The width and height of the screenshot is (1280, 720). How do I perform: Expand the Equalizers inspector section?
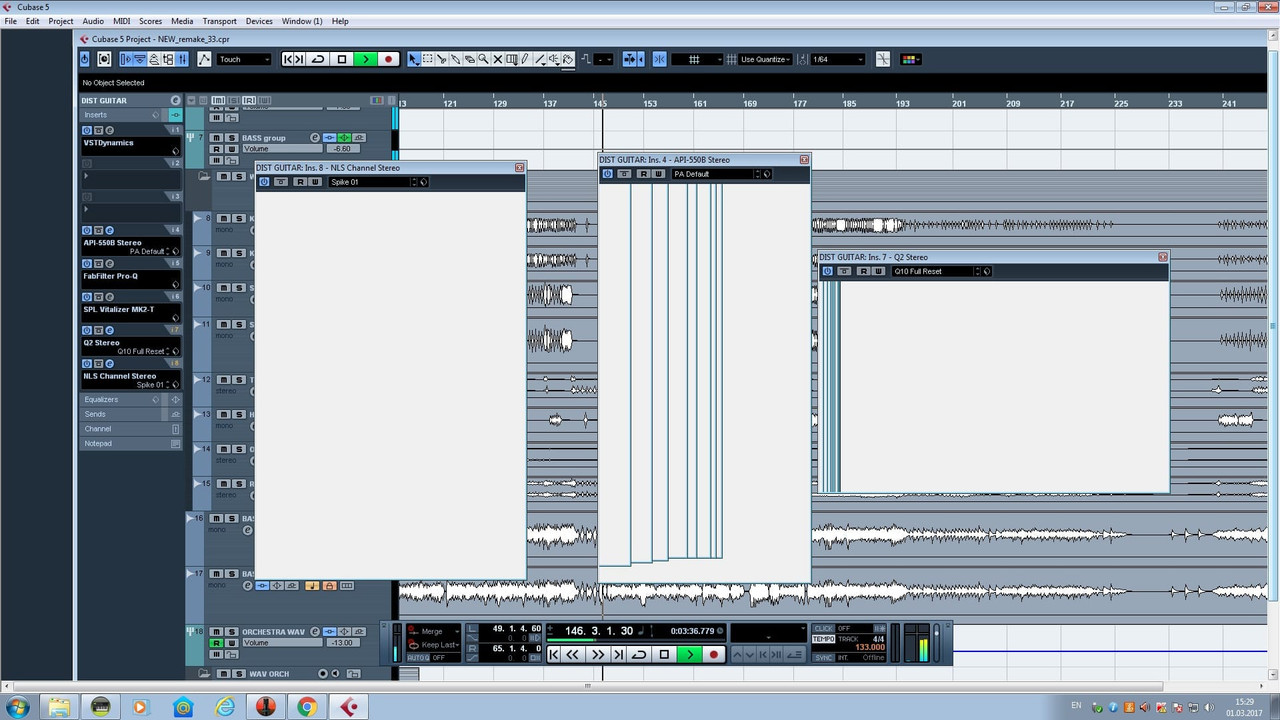(x=131, y=399)
